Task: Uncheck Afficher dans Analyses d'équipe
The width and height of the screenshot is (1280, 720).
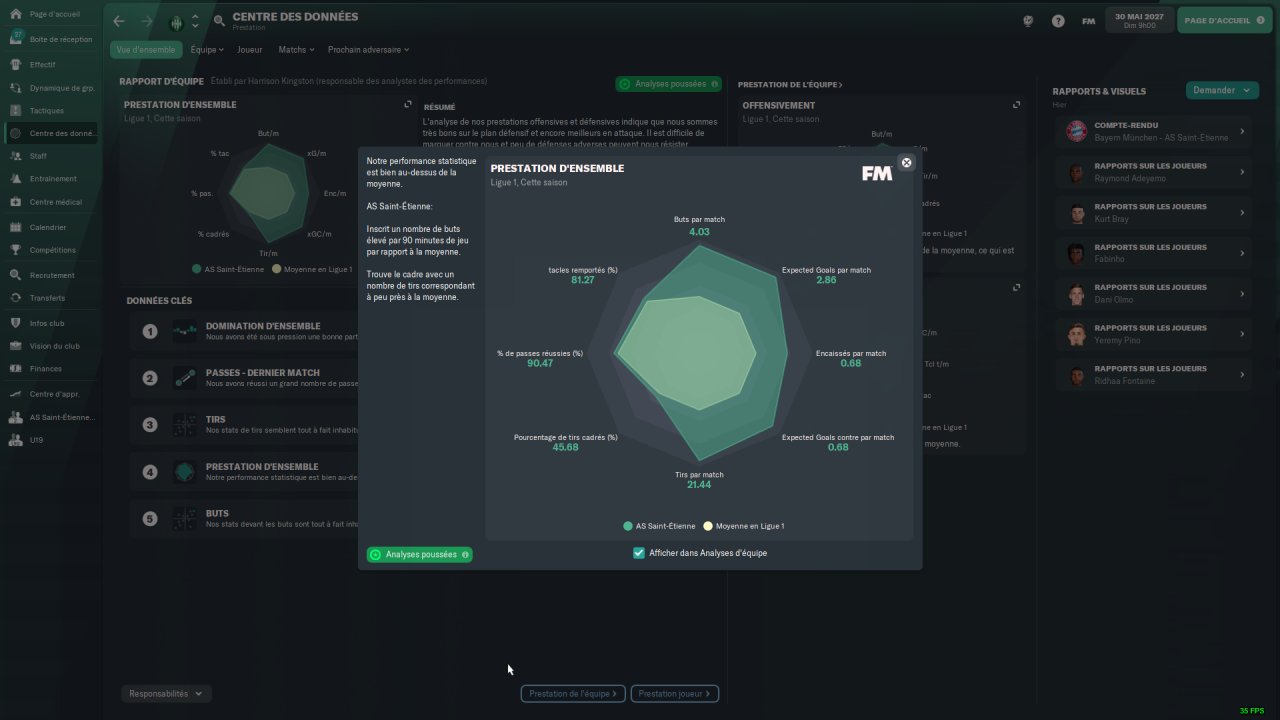Action: tap(639, 553)
